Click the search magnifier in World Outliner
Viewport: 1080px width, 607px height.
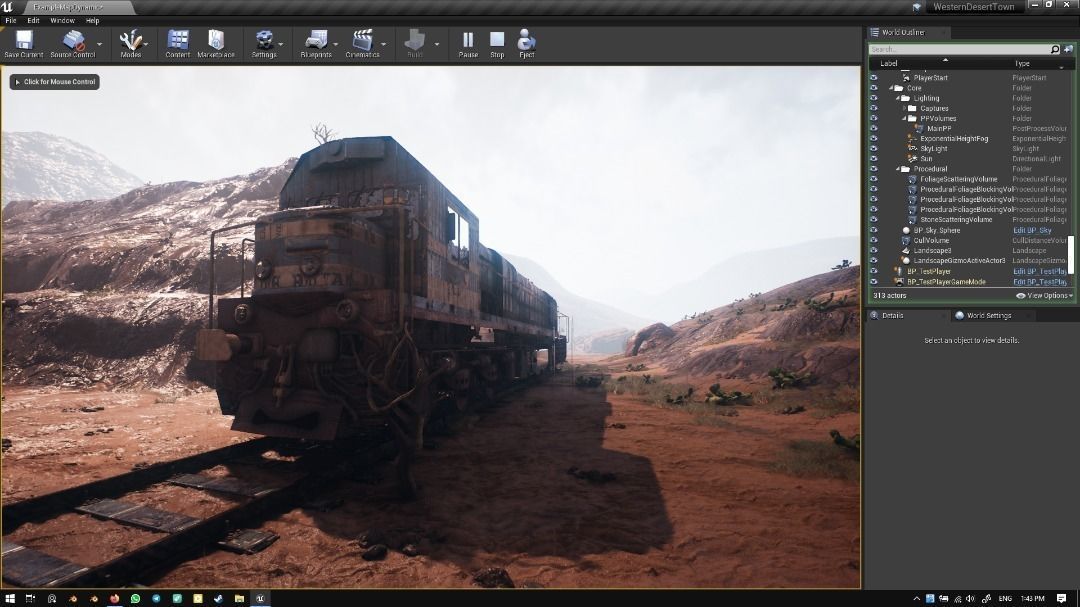click(1055, 49)
